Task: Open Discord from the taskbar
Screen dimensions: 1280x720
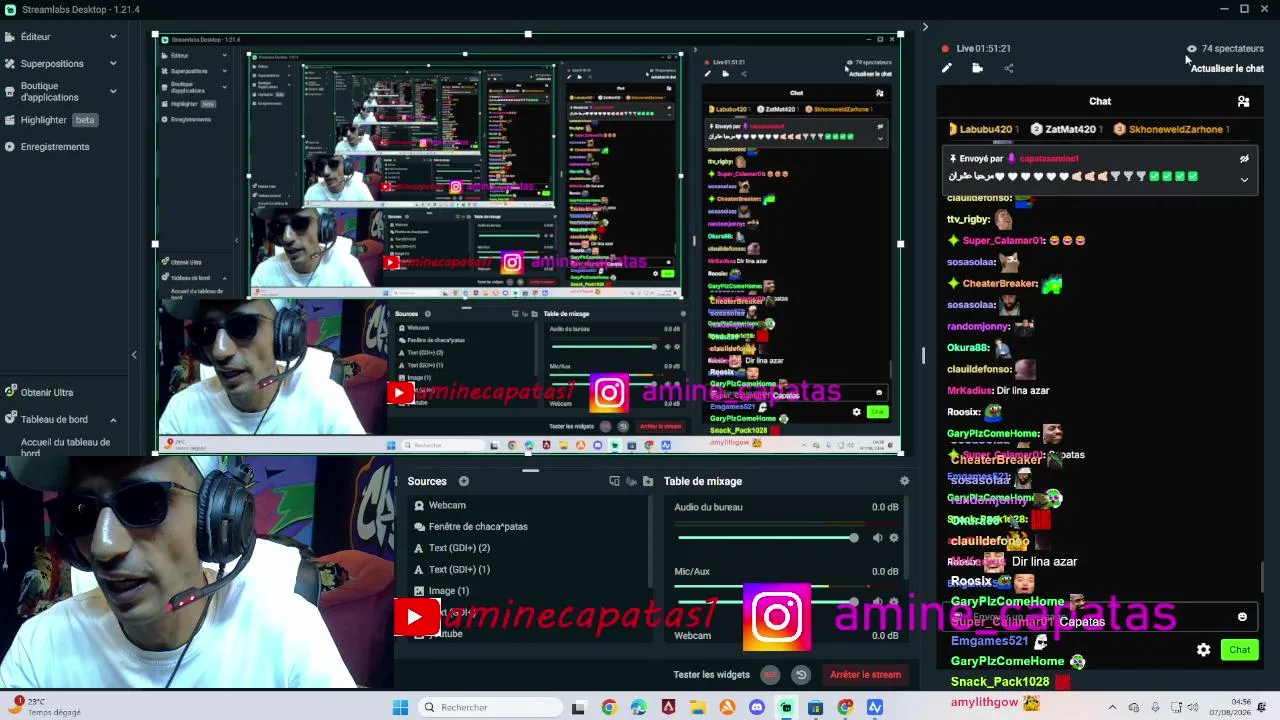Action: [x=757, y=708]
